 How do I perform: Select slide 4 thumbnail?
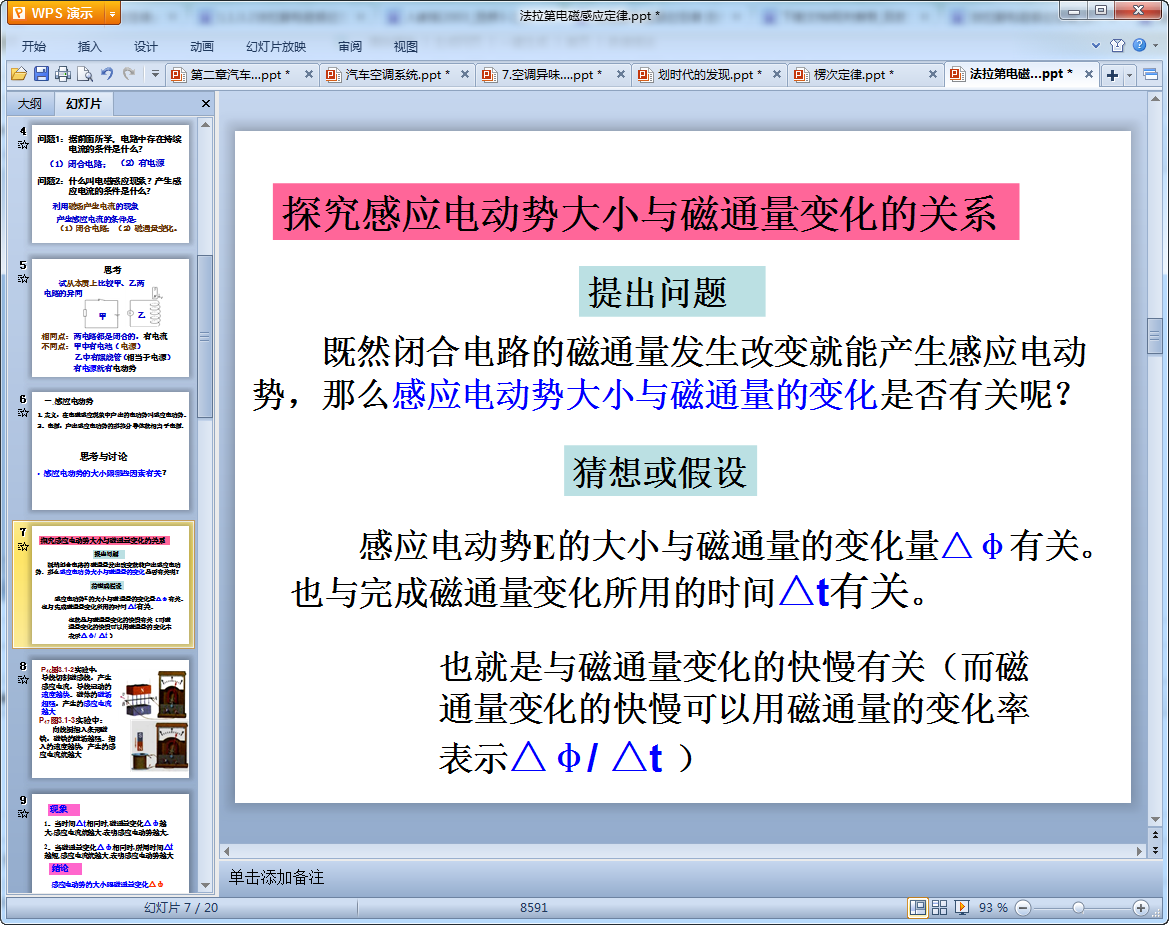click(x=110, y=184)
